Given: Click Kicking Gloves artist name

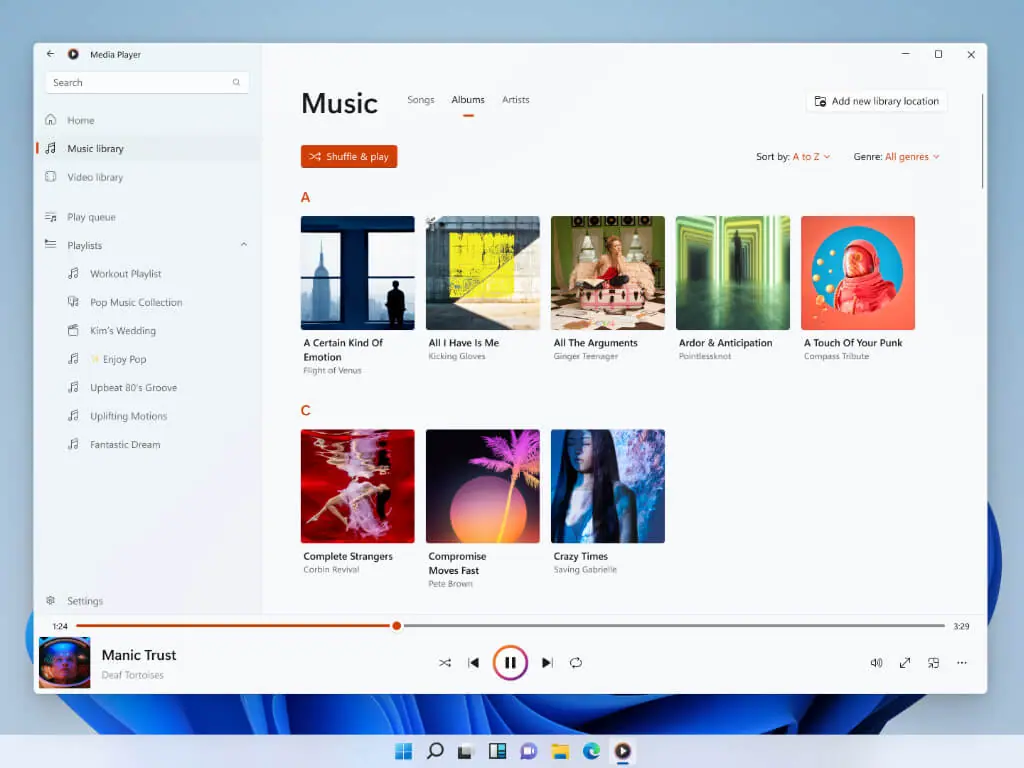Looking at the screenshot, I should coord(457,357).
